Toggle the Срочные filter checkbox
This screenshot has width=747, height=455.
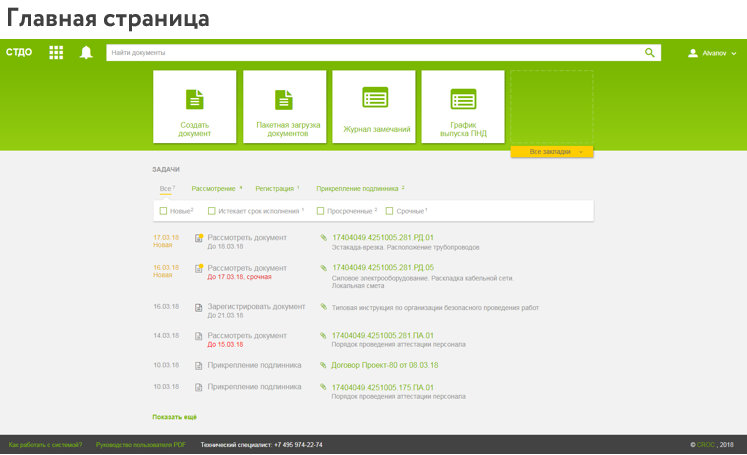coord(389,211)
